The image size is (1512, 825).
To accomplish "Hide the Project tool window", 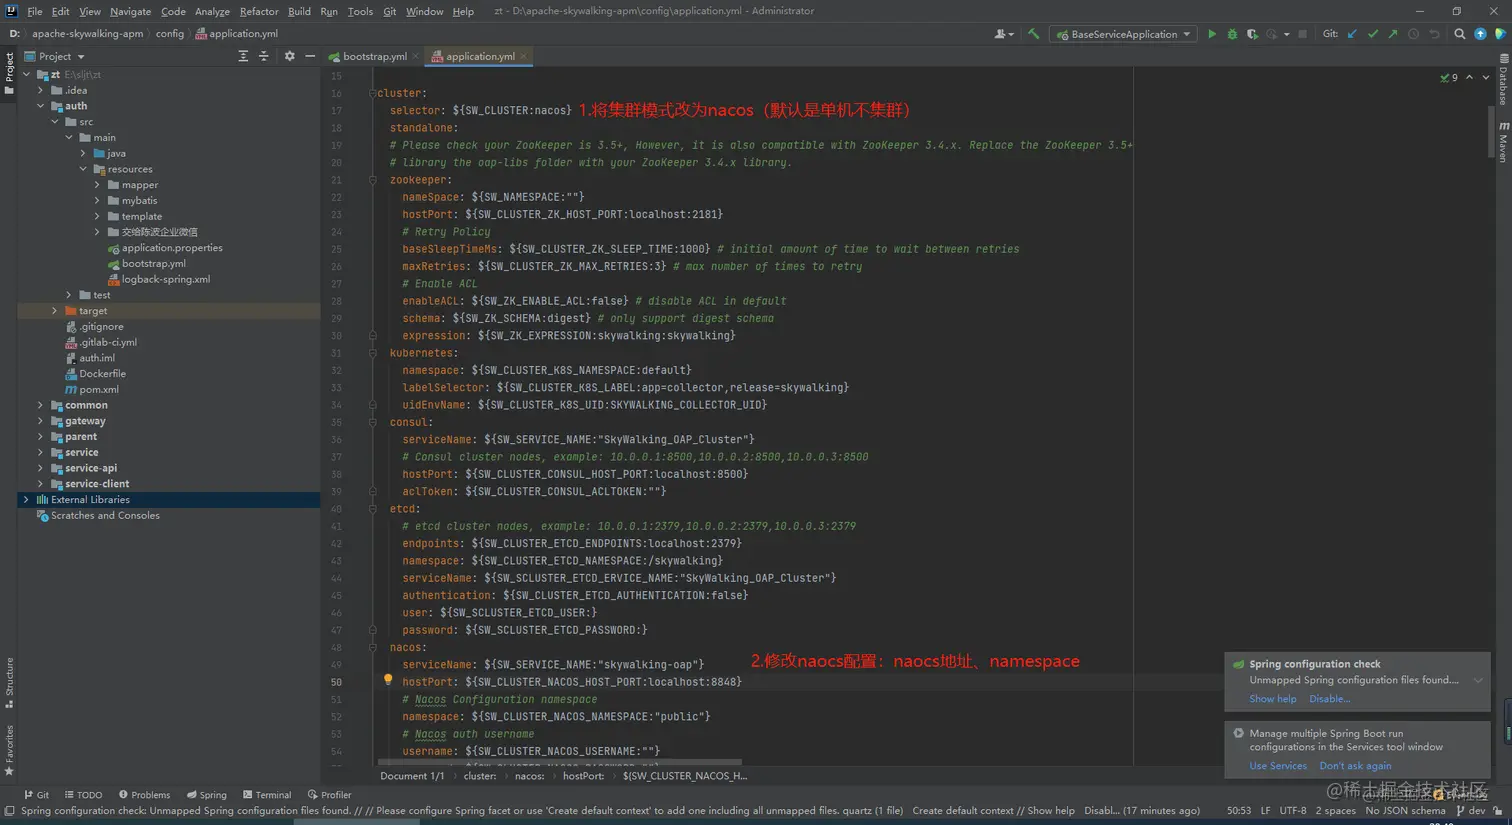I will 310,56.
